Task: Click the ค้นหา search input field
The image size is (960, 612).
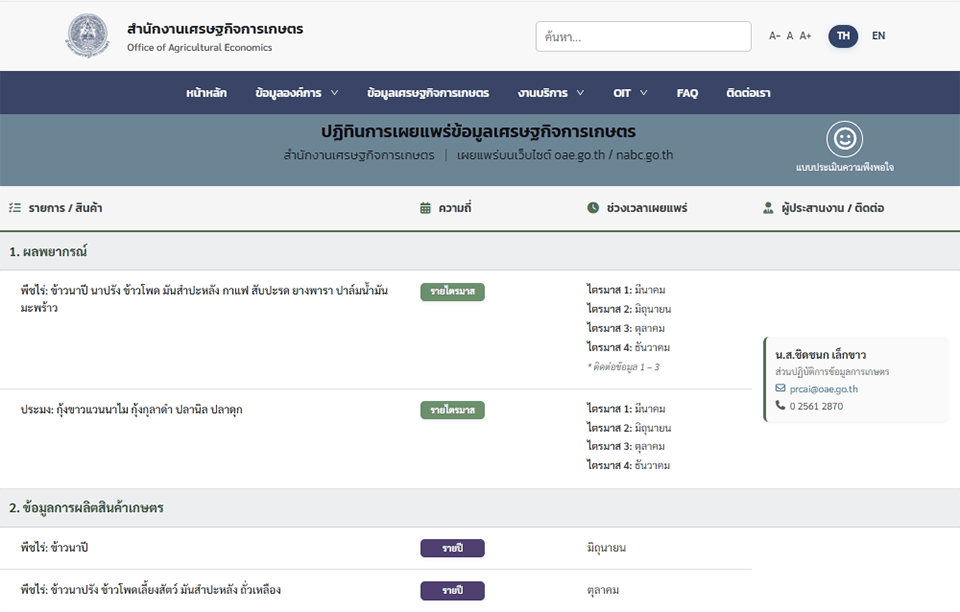Action: (x=643, y=37)
